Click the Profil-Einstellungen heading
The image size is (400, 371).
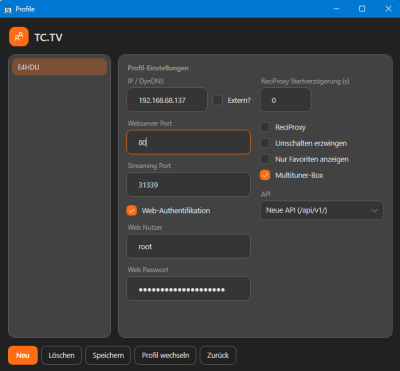tap(158, 68)
